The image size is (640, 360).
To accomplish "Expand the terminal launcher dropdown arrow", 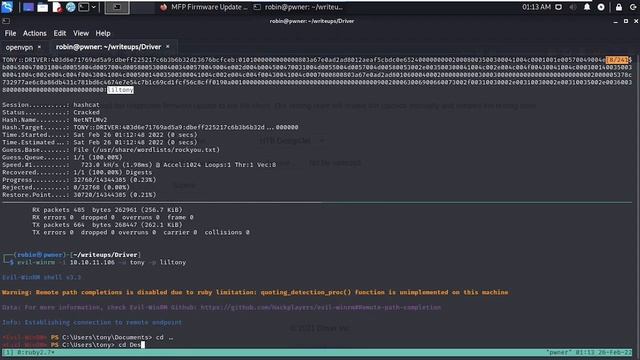I will click(x=93, y=7).
